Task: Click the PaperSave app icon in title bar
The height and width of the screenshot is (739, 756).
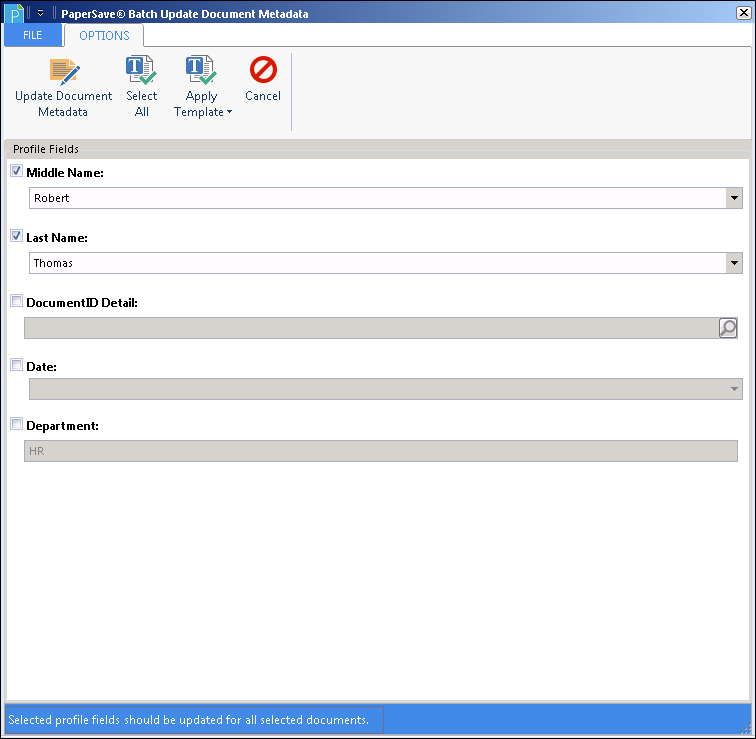Action: click(15, 13)
